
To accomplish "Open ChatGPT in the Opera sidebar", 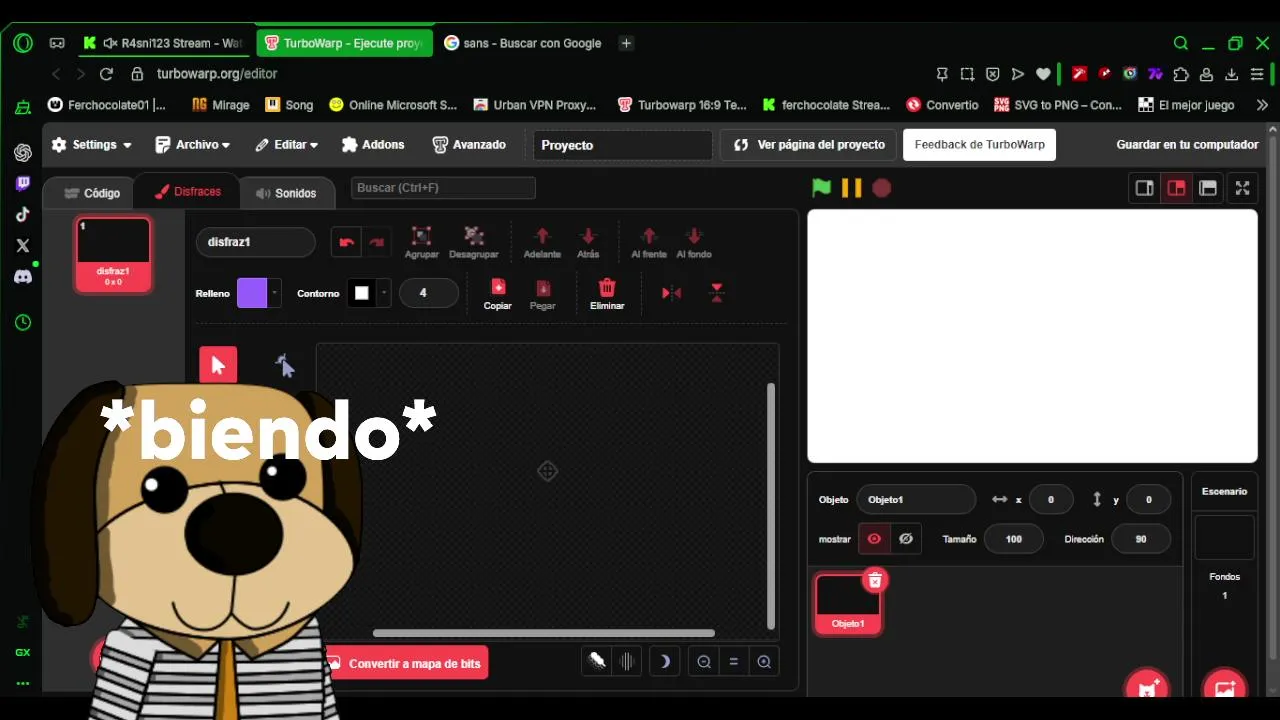I will click(x=23, y=152).
